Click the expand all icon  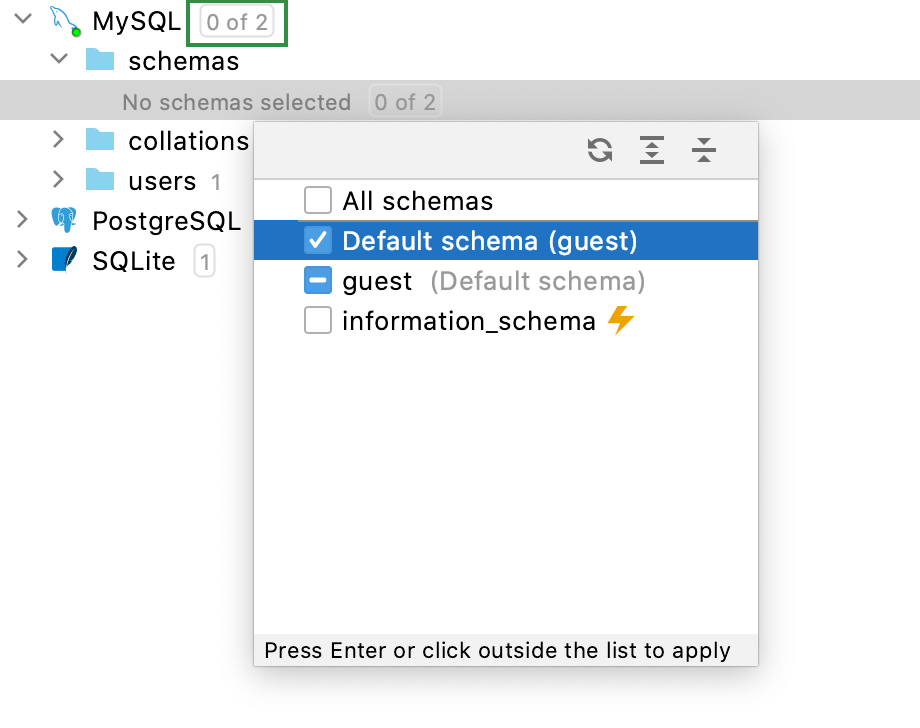652,150
